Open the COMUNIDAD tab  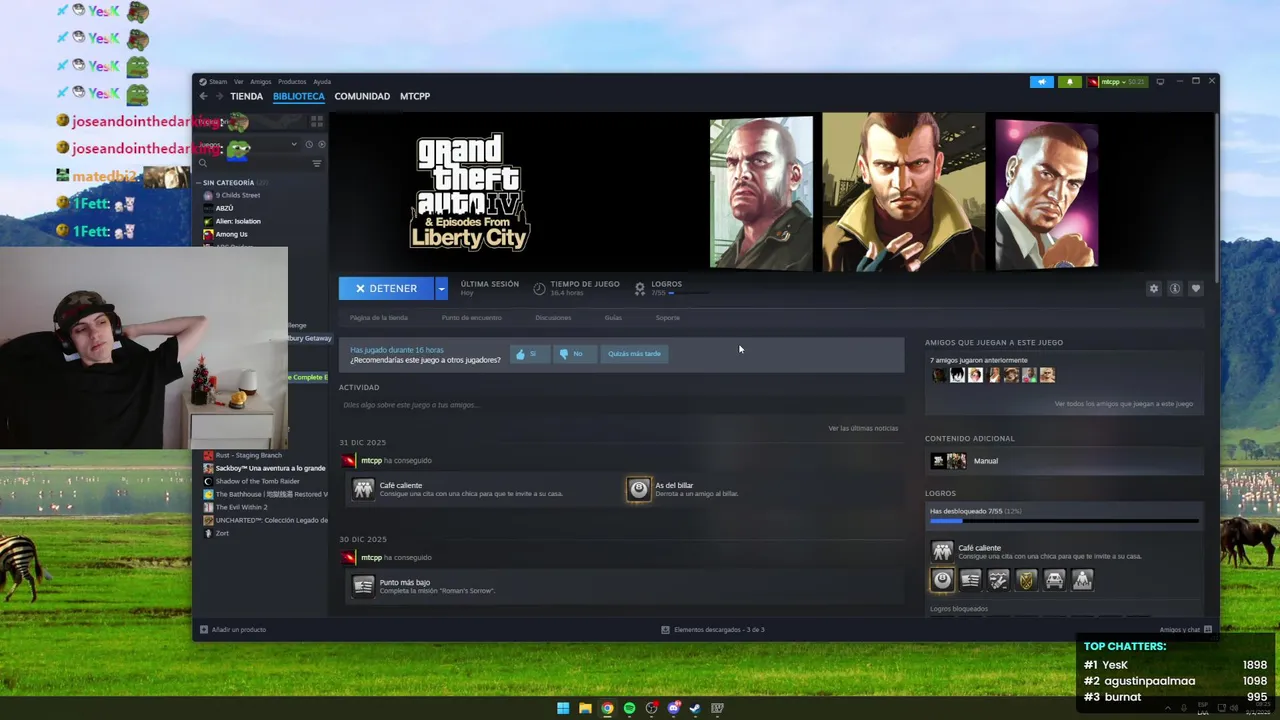[362, 96]
